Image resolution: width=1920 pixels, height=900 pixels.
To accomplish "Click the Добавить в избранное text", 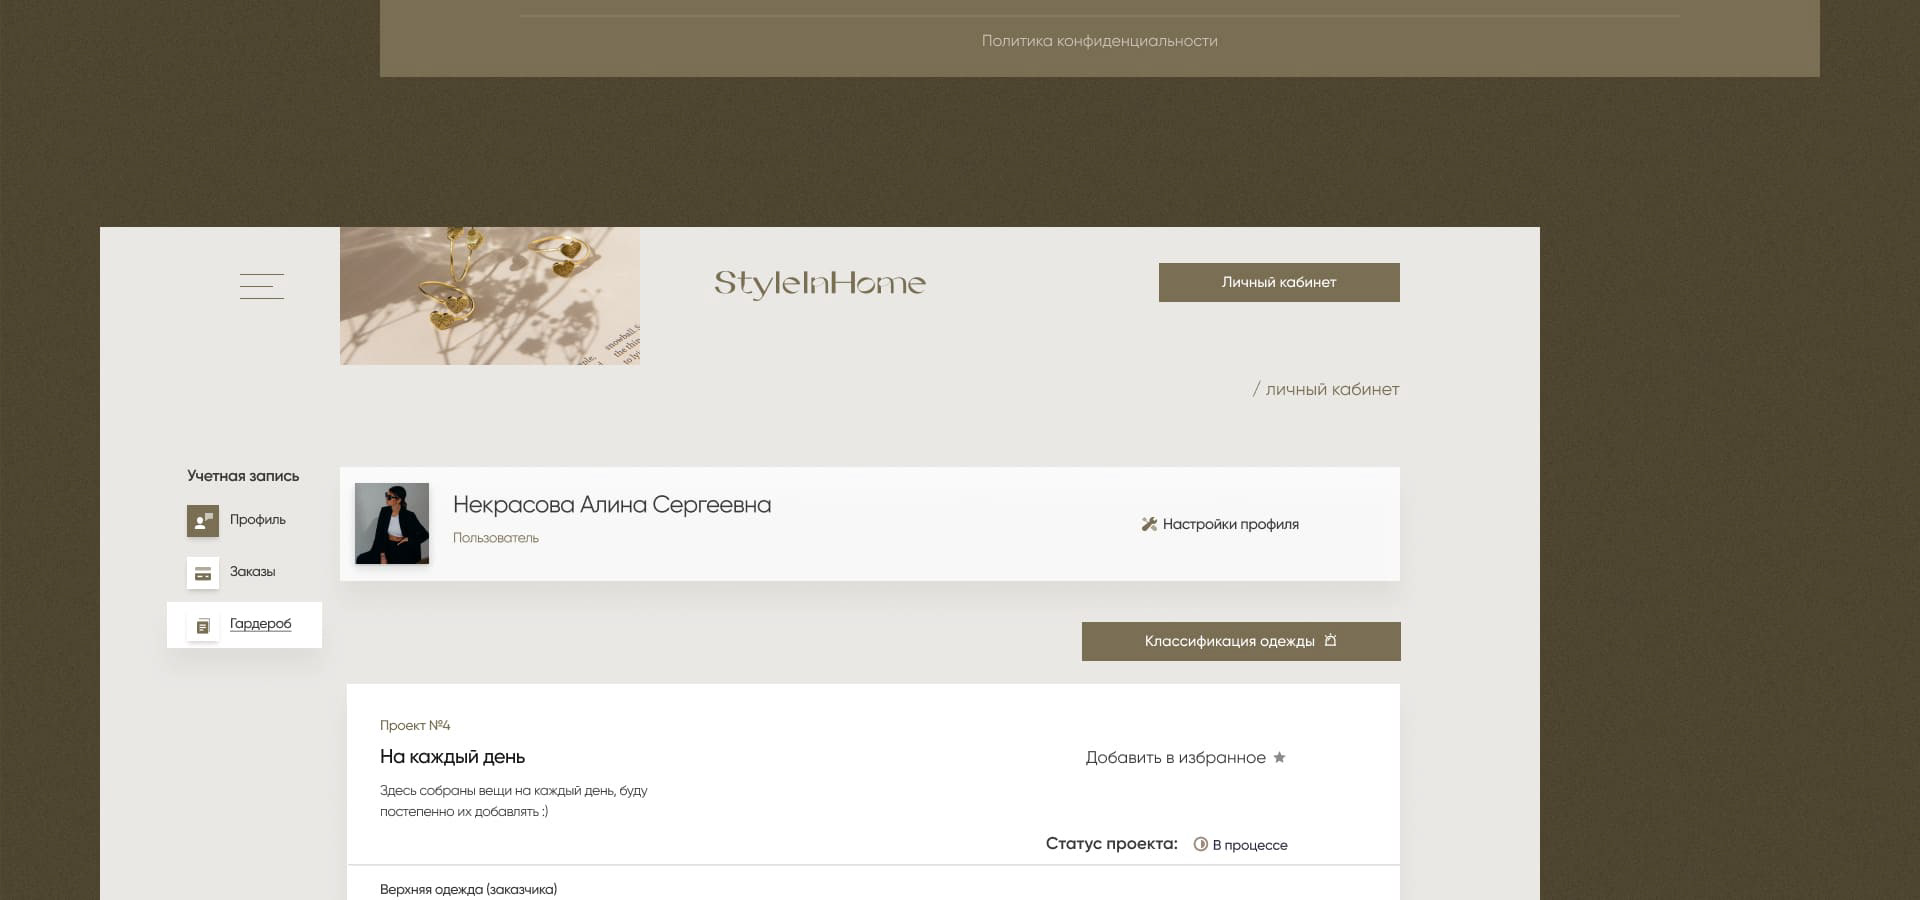I will 1175,758.
